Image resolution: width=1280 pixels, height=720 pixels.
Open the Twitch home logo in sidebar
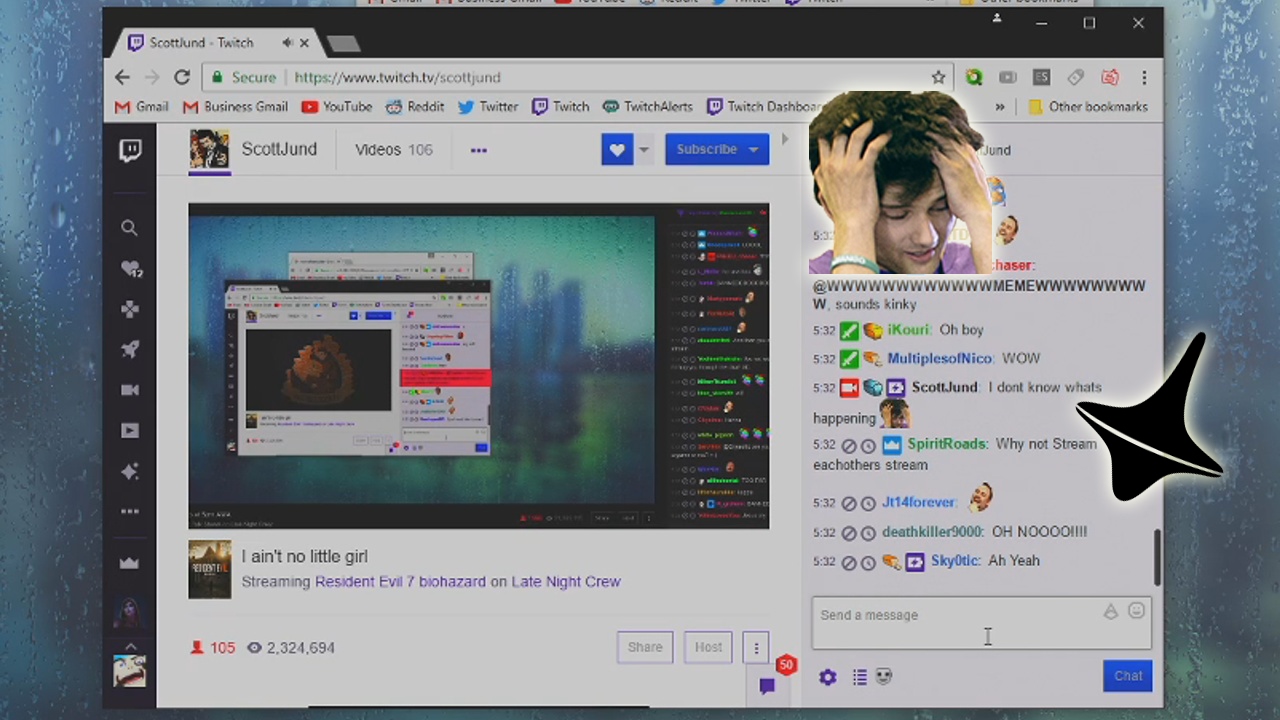point(130,151)
